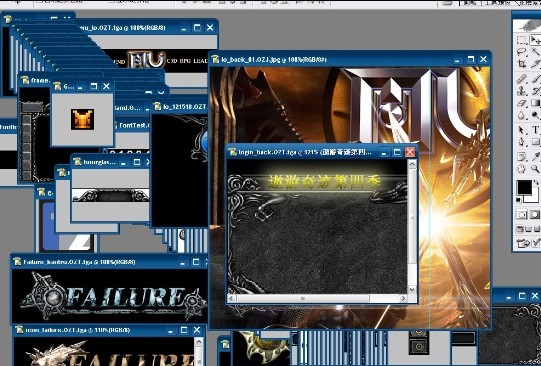The height and width of the screenshot is (366, 541).
Task: Open the foreground color picker swatch
Action: [524, 188]
